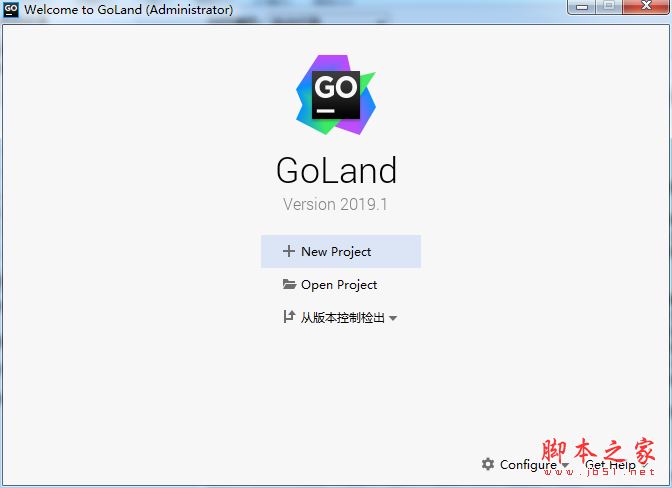
Task: Open the Configure menu
Action: click(x=525, y=464)
